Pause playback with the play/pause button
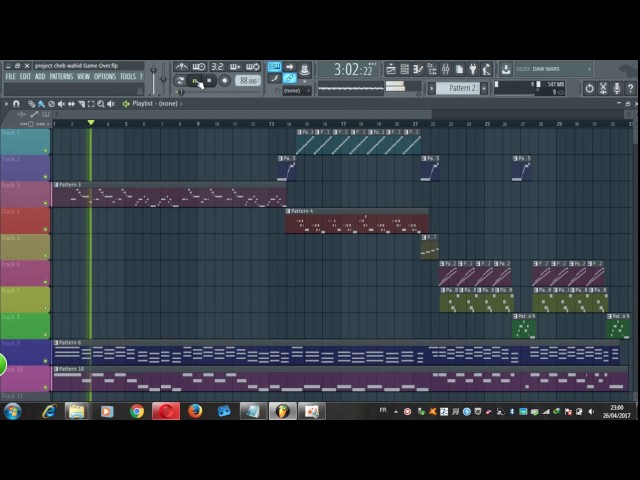 [195, 81]
